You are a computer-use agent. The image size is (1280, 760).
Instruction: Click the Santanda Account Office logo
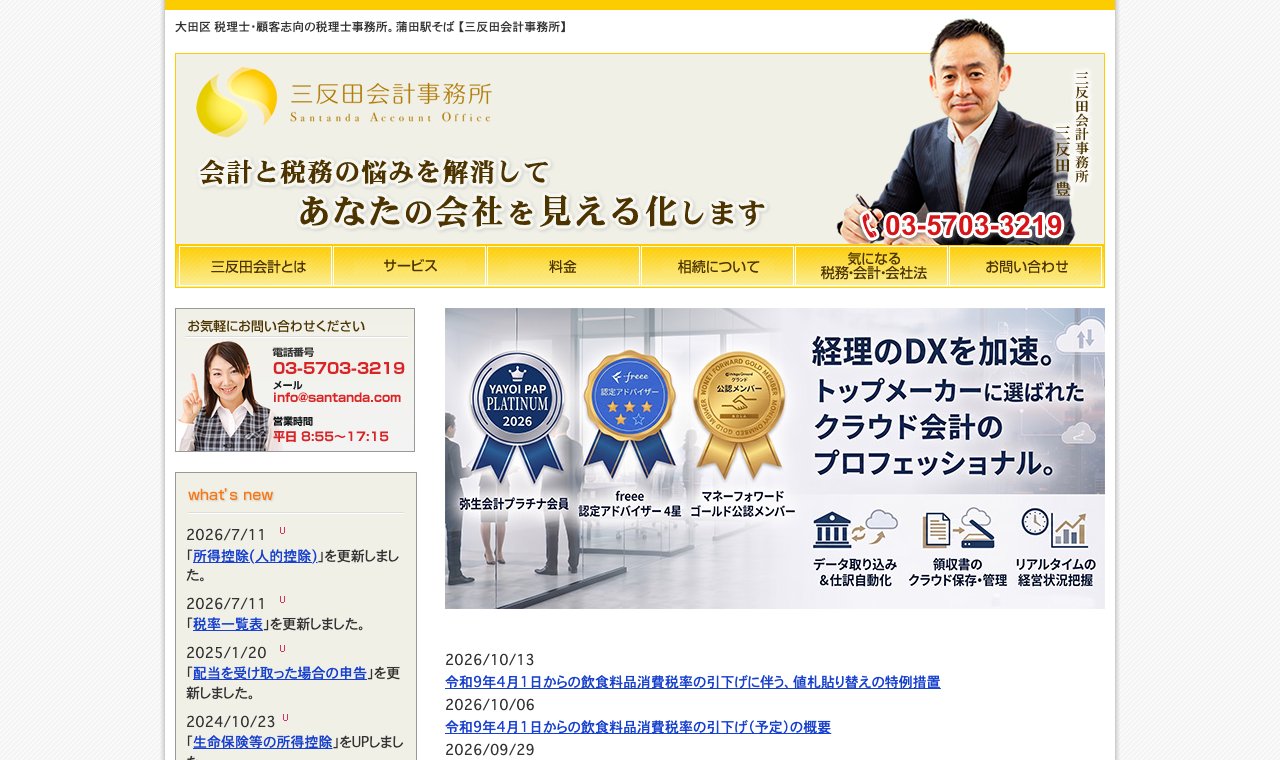click(x=344, y=102)
